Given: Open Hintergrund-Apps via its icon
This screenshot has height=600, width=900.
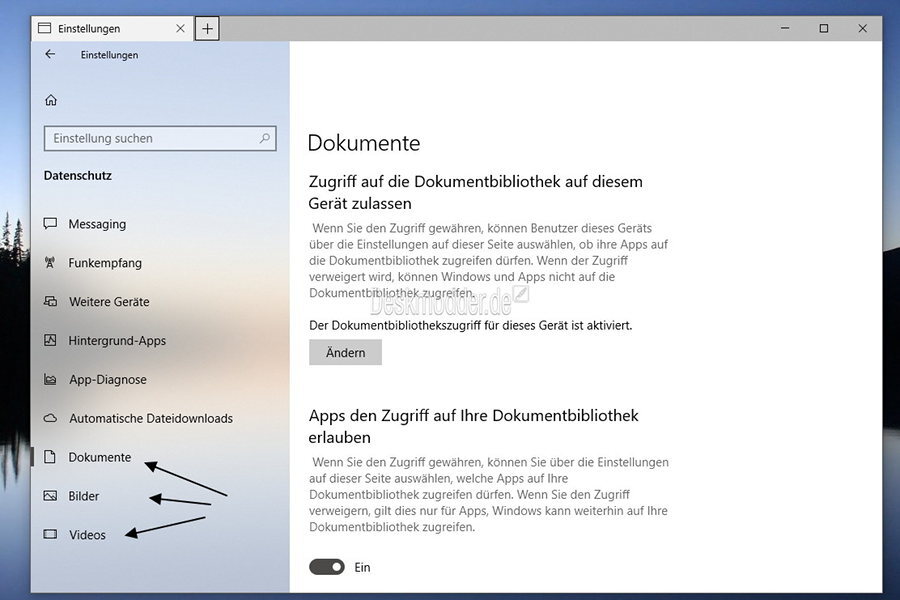Looking at the screenshot, I should 50,340.
